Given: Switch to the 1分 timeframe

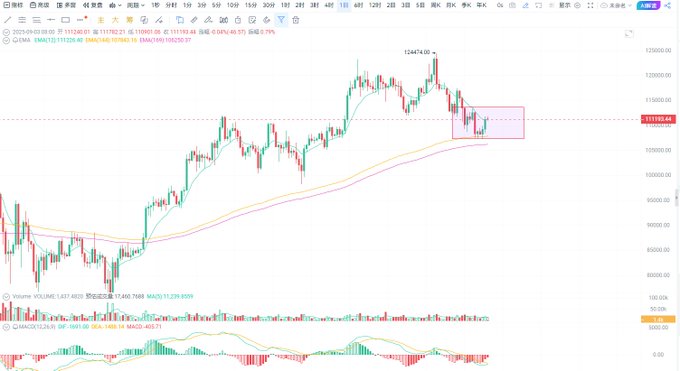Looking at the screenshot, I should (x=187, y=5).
